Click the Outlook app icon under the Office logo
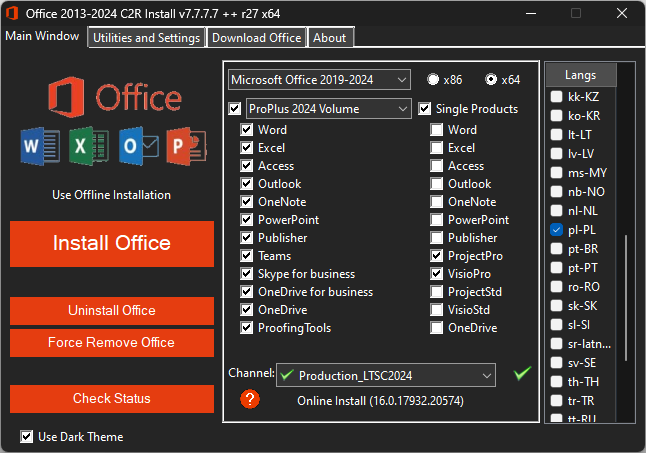 [138, 146]
